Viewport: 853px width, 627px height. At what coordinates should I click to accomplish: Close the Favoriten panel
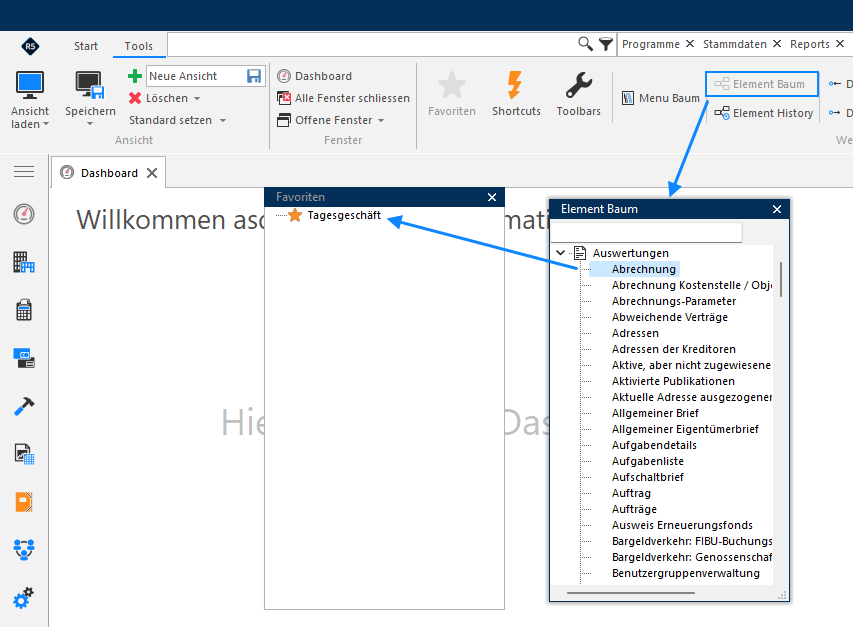492,197
